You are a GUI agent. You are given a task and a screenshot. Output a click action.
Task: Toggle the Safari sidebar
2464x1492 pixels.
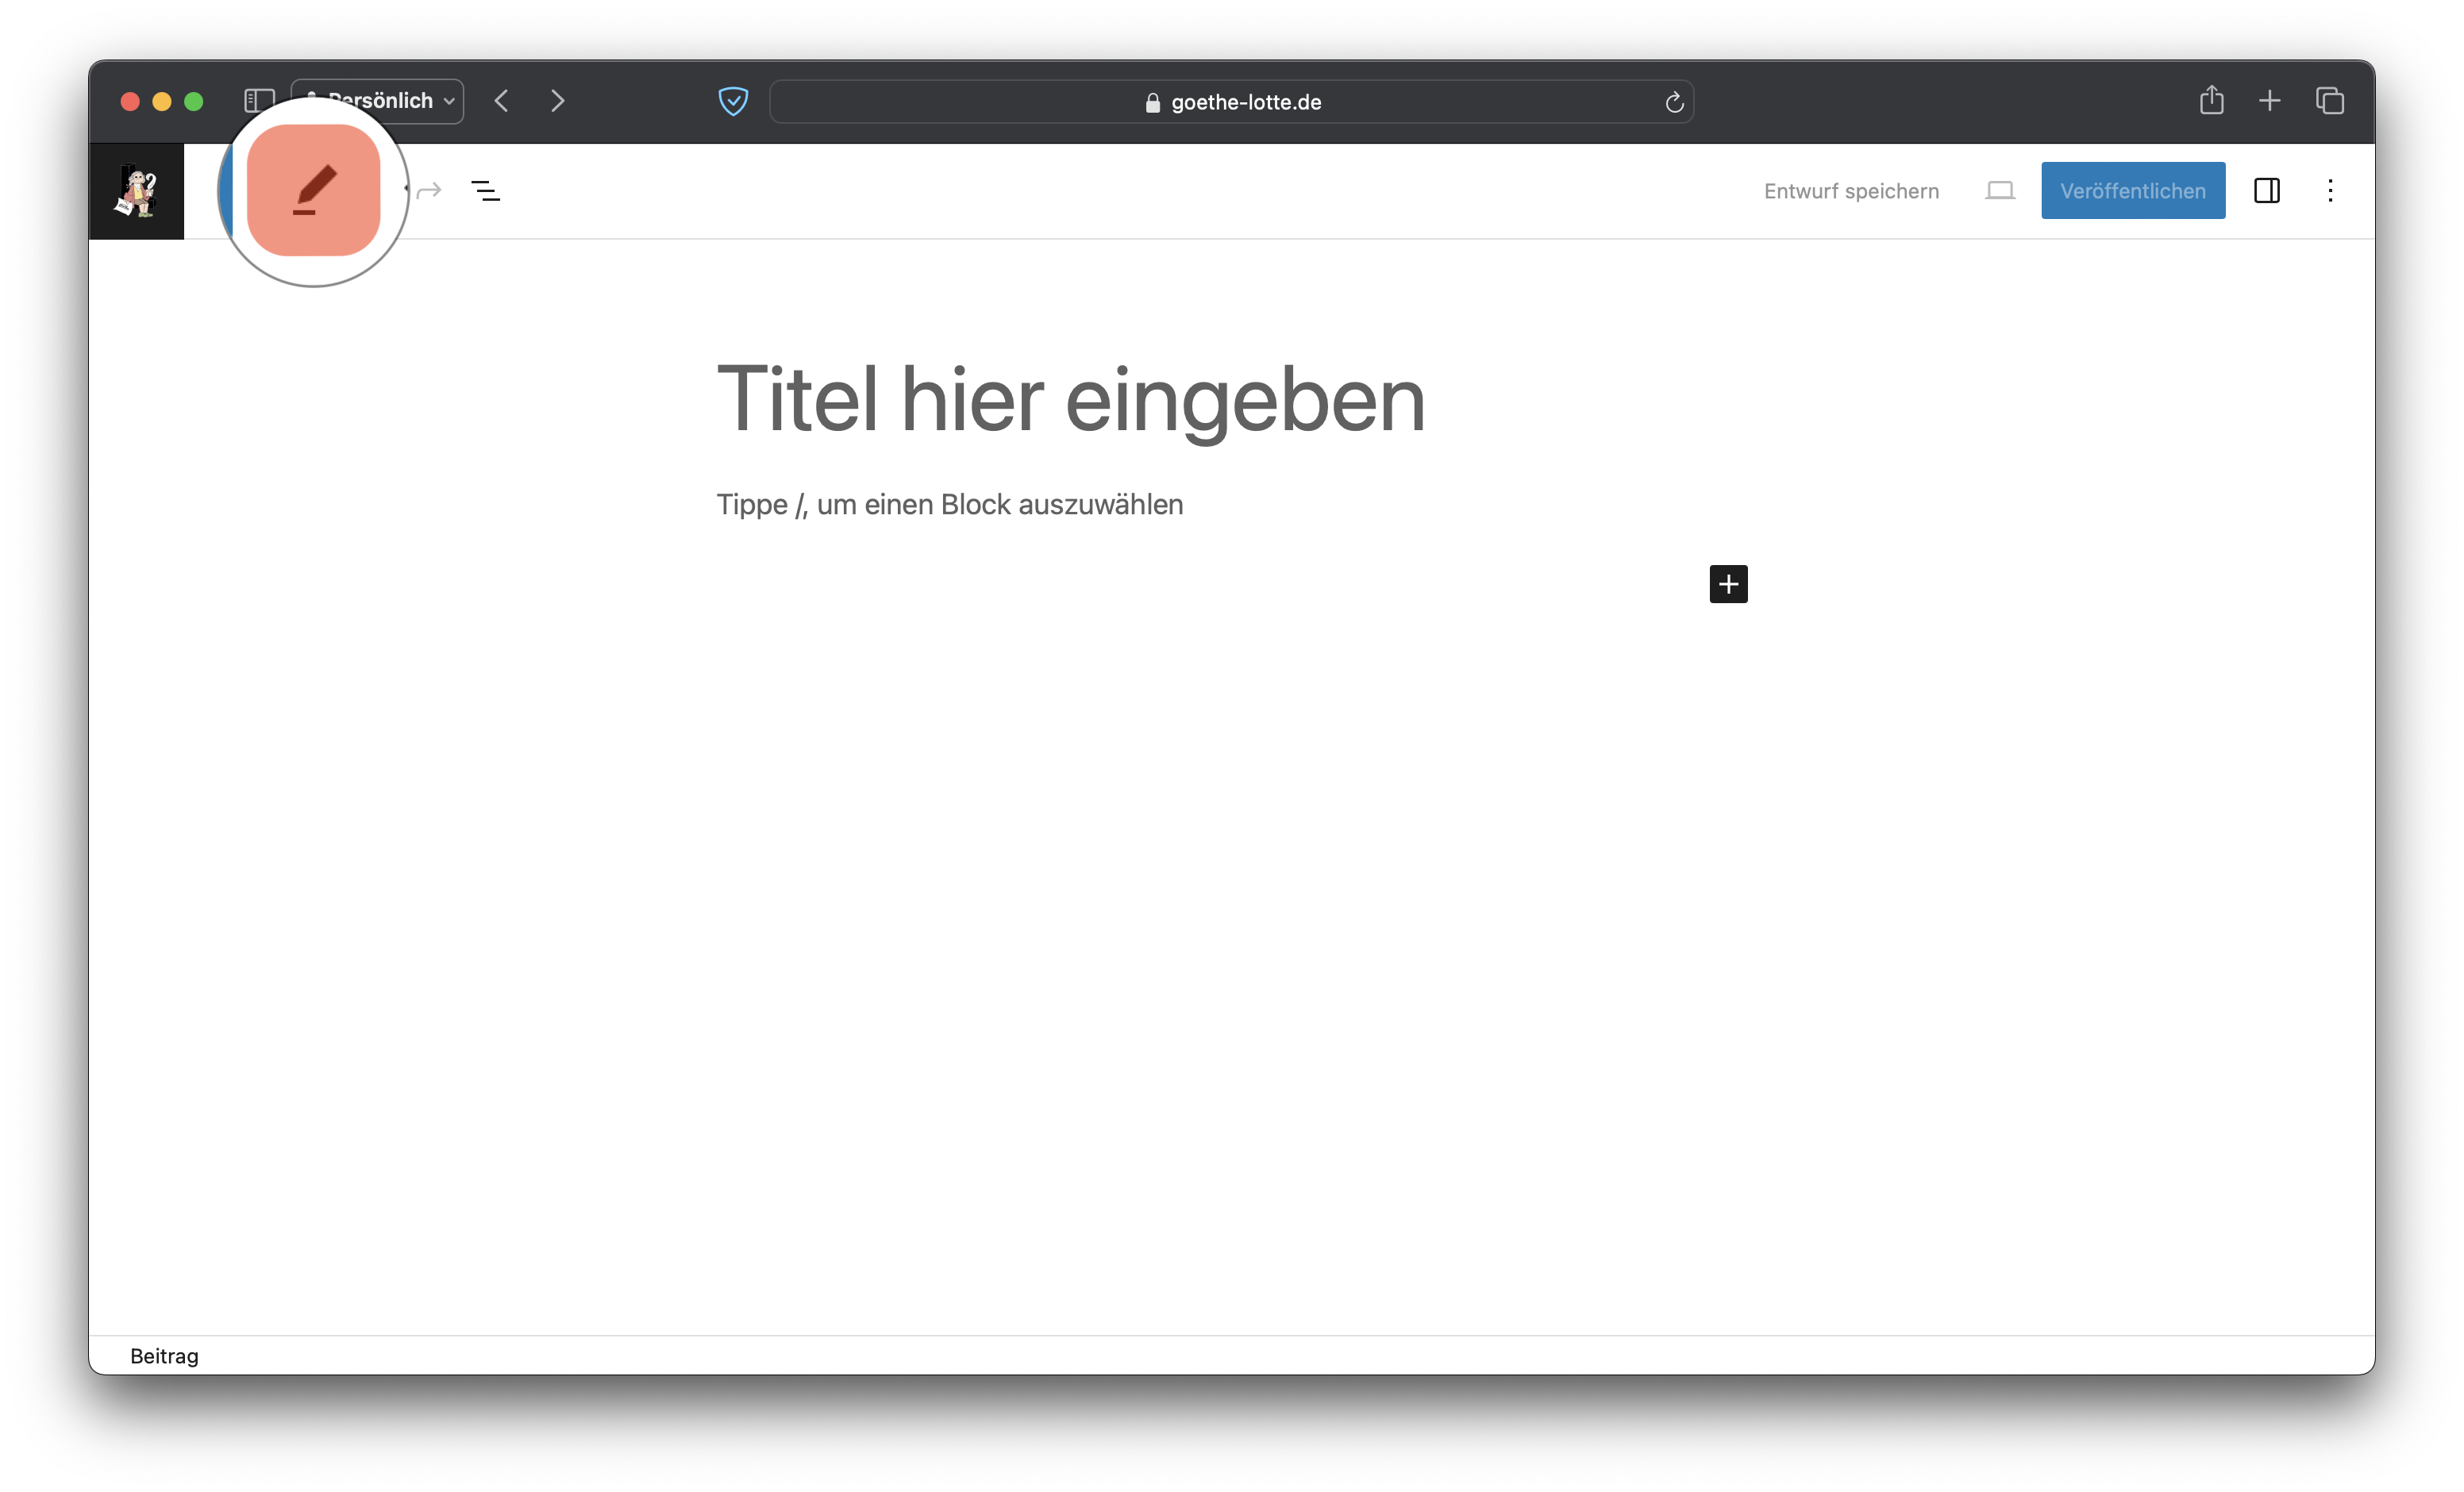[259, 101]
